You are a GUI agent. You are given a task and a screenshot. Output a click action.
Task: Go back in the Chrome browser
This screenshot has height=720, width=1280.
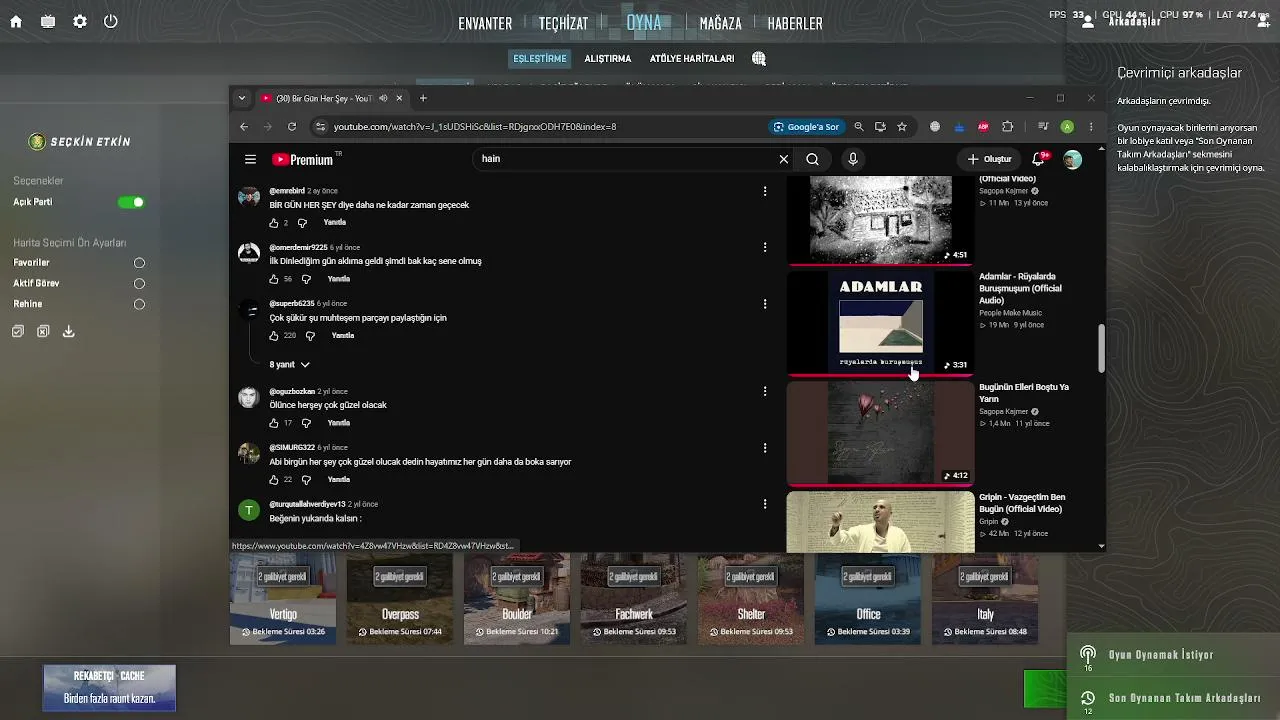pyautogui.click(x=244, y=127)
